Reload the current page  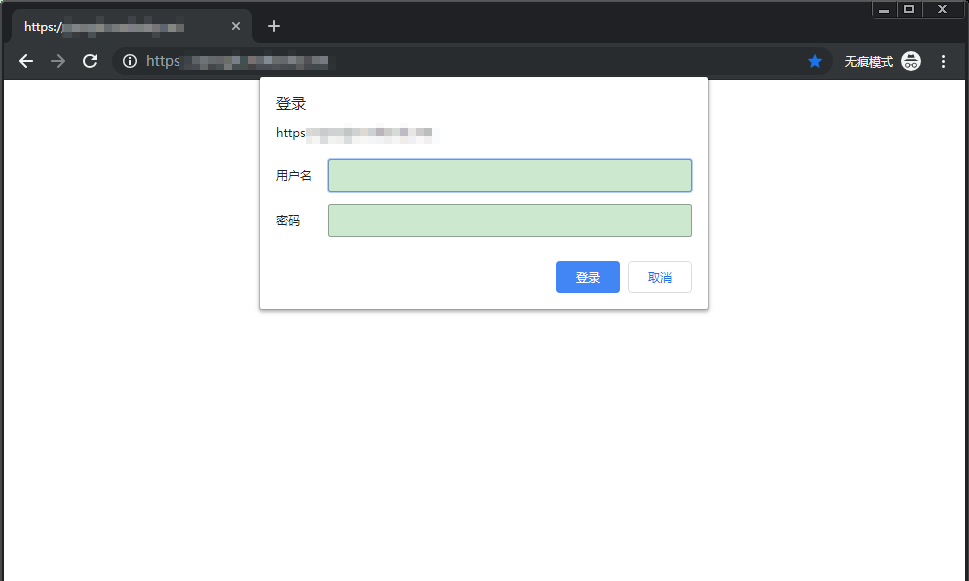(90, 62)
